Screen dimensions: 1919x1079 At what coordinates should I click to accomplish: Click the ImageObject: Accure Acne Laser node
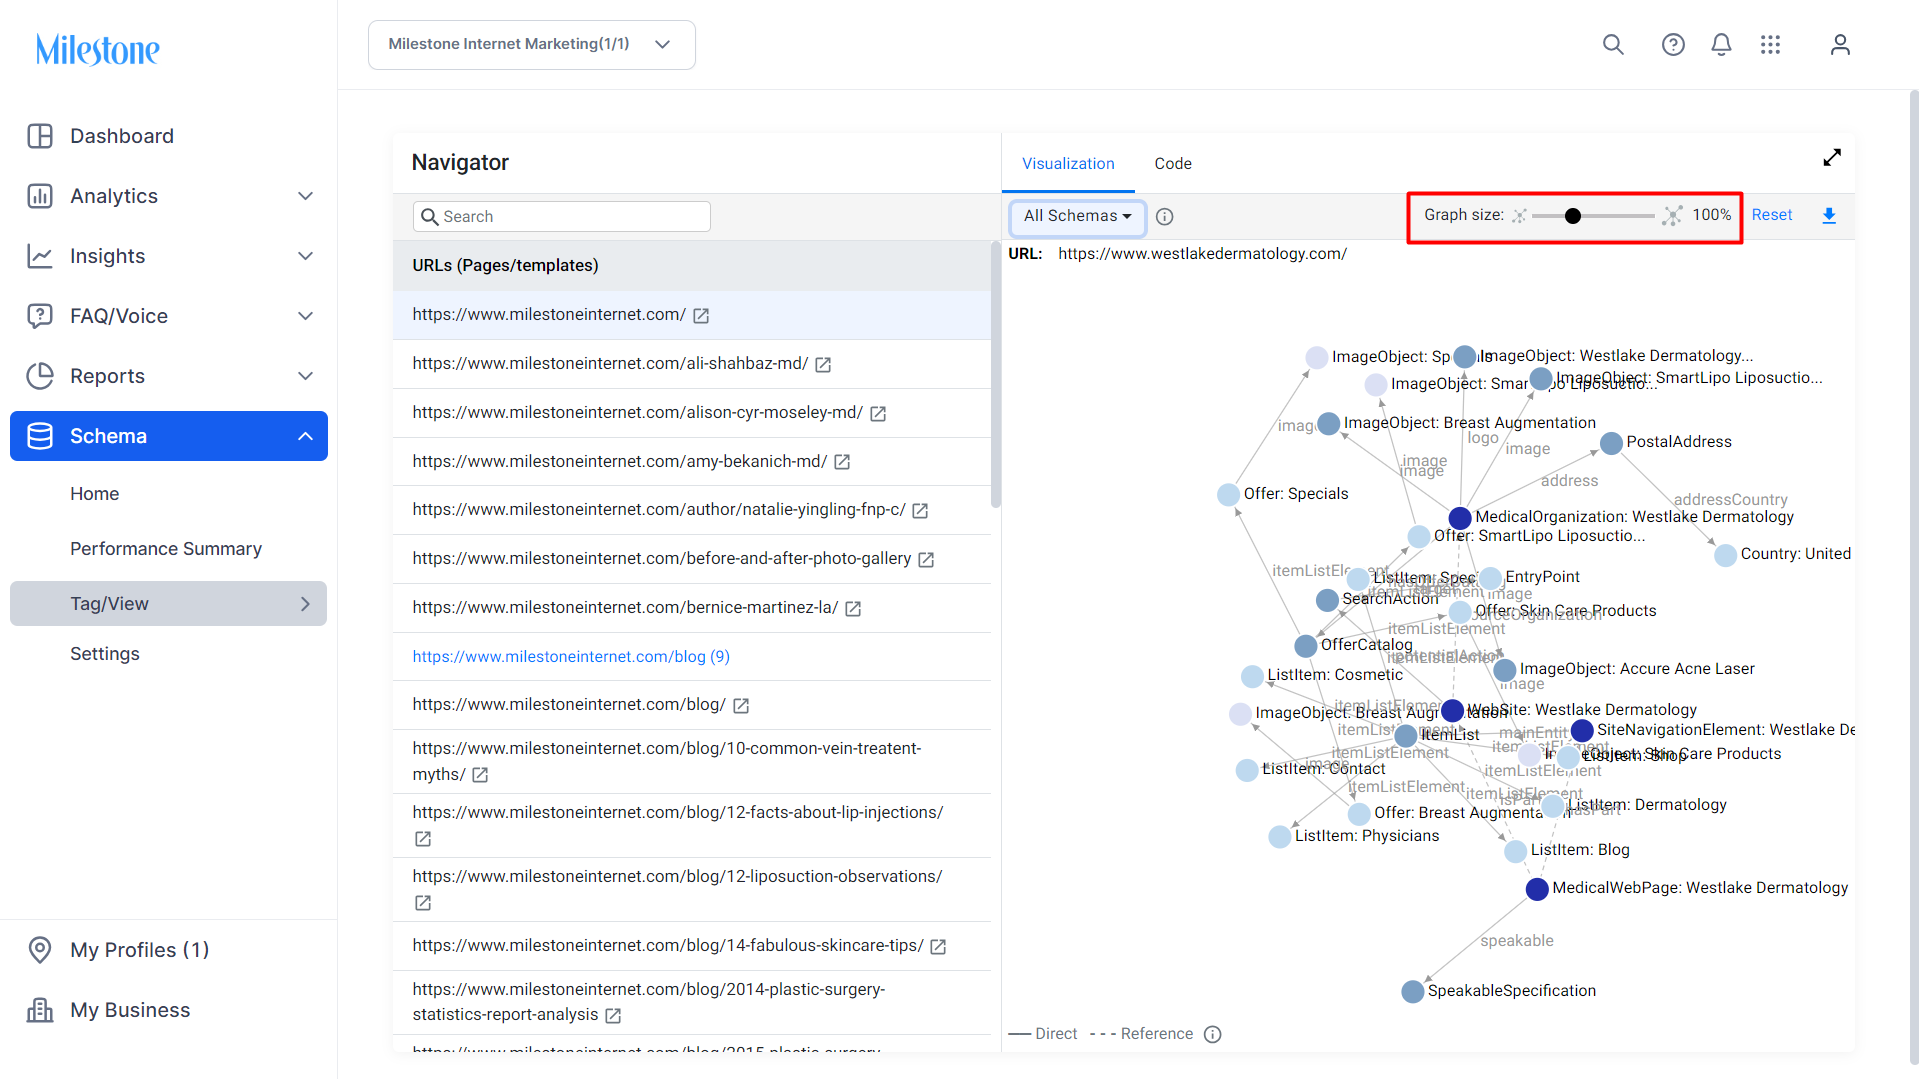[1505, 670]
